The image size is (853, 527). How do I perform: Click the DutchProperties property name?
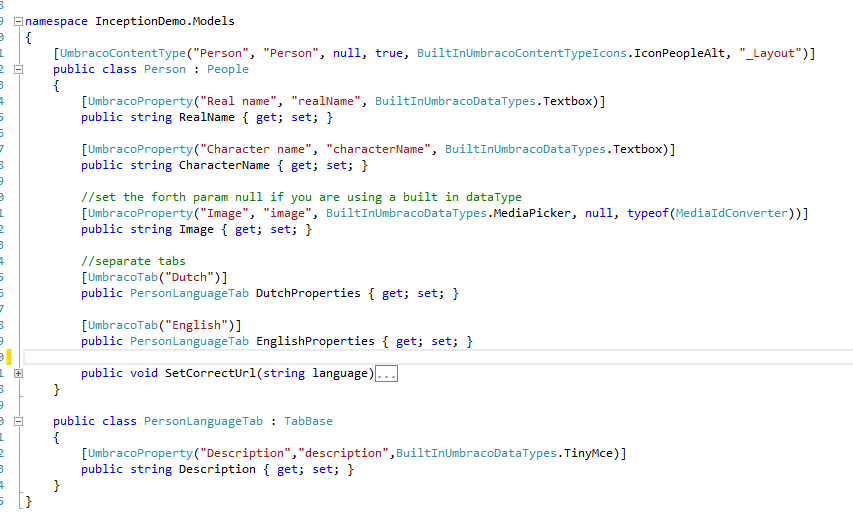(x=308, y=294)
